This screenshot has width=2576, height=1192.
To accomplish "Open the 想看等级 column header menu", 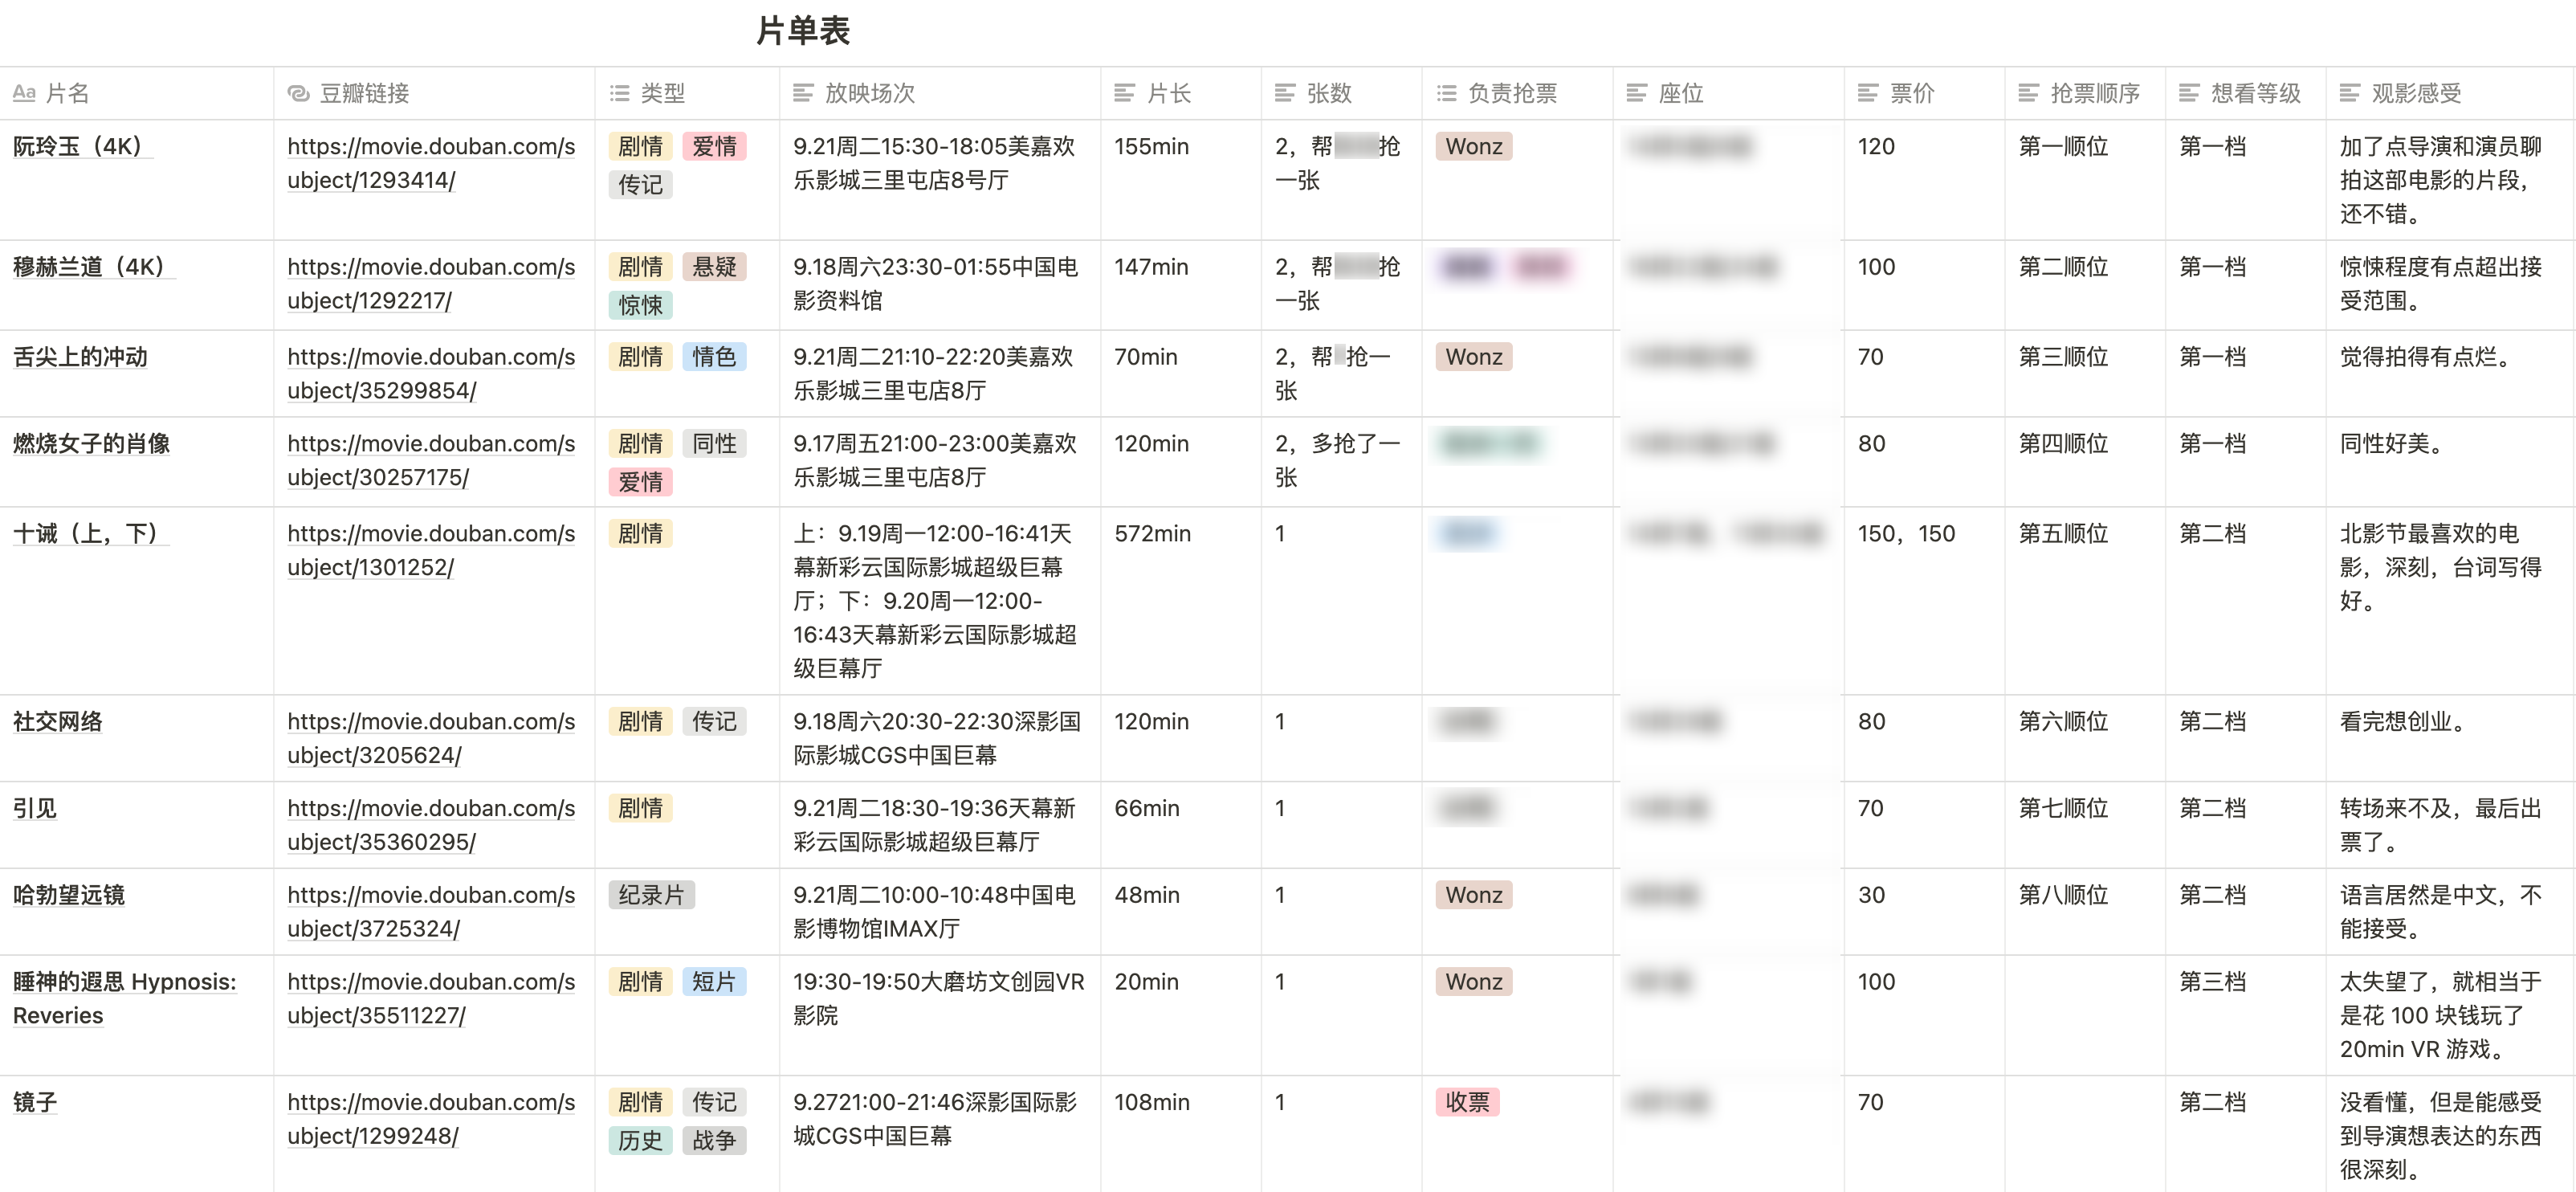I will coord(2255,93).
